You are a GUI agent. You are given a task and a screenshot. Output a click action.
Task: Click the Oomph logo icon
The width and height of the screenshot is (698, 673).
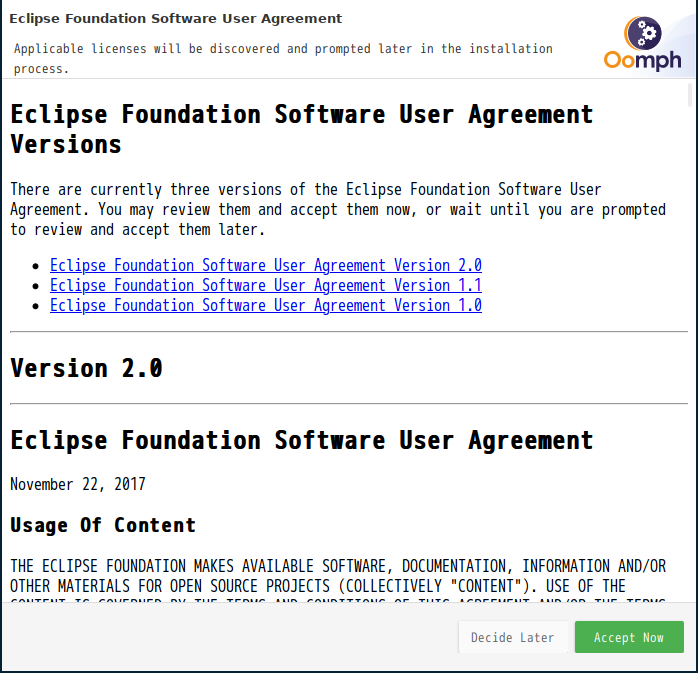pos(642,43)
